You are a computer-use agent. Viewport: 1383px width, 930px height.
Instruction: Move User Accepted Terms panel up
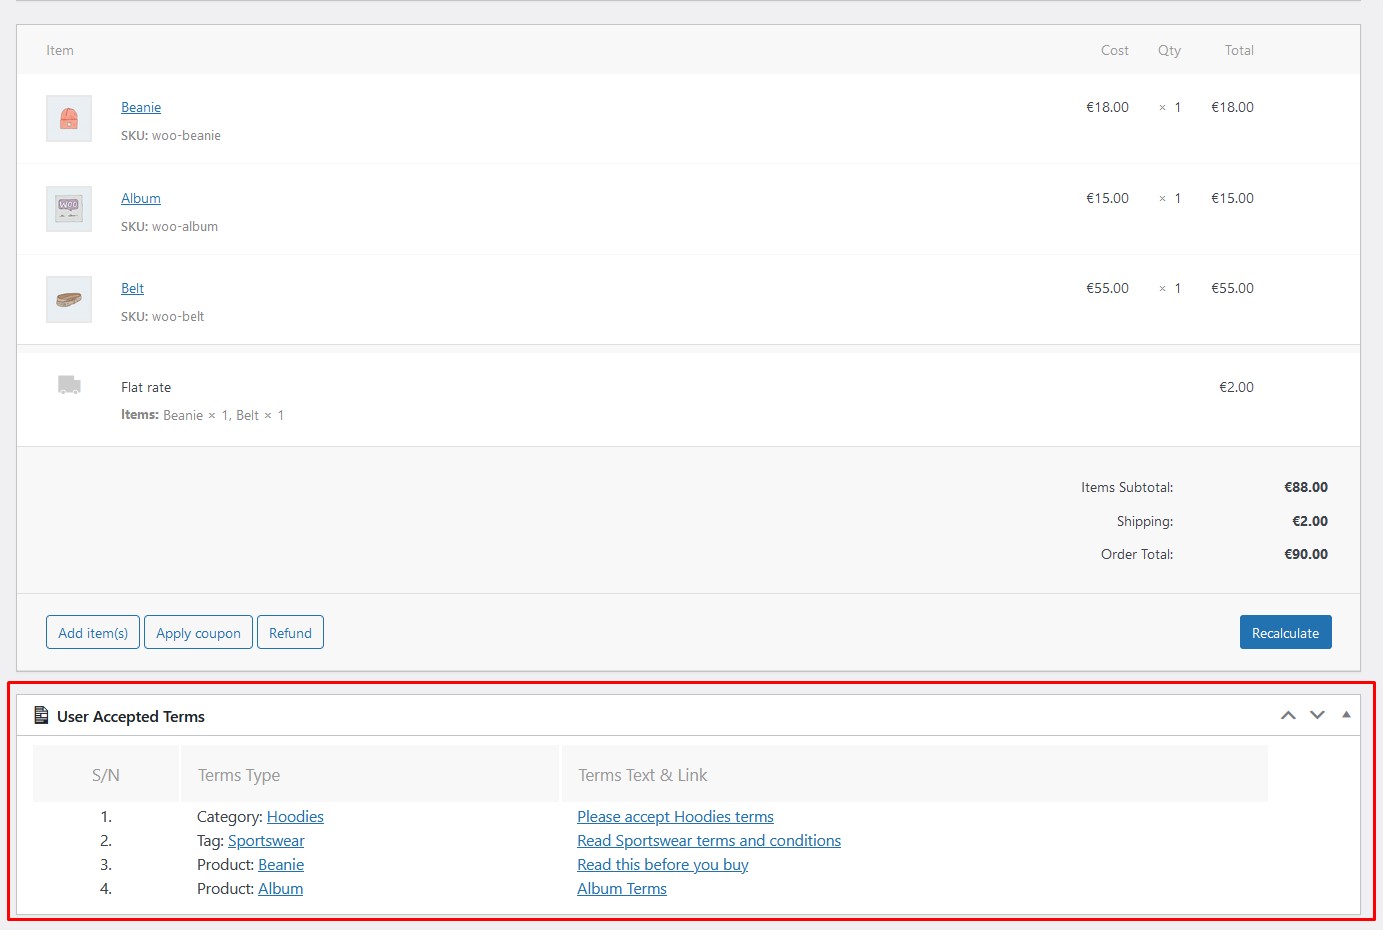tap(1288, 715)
